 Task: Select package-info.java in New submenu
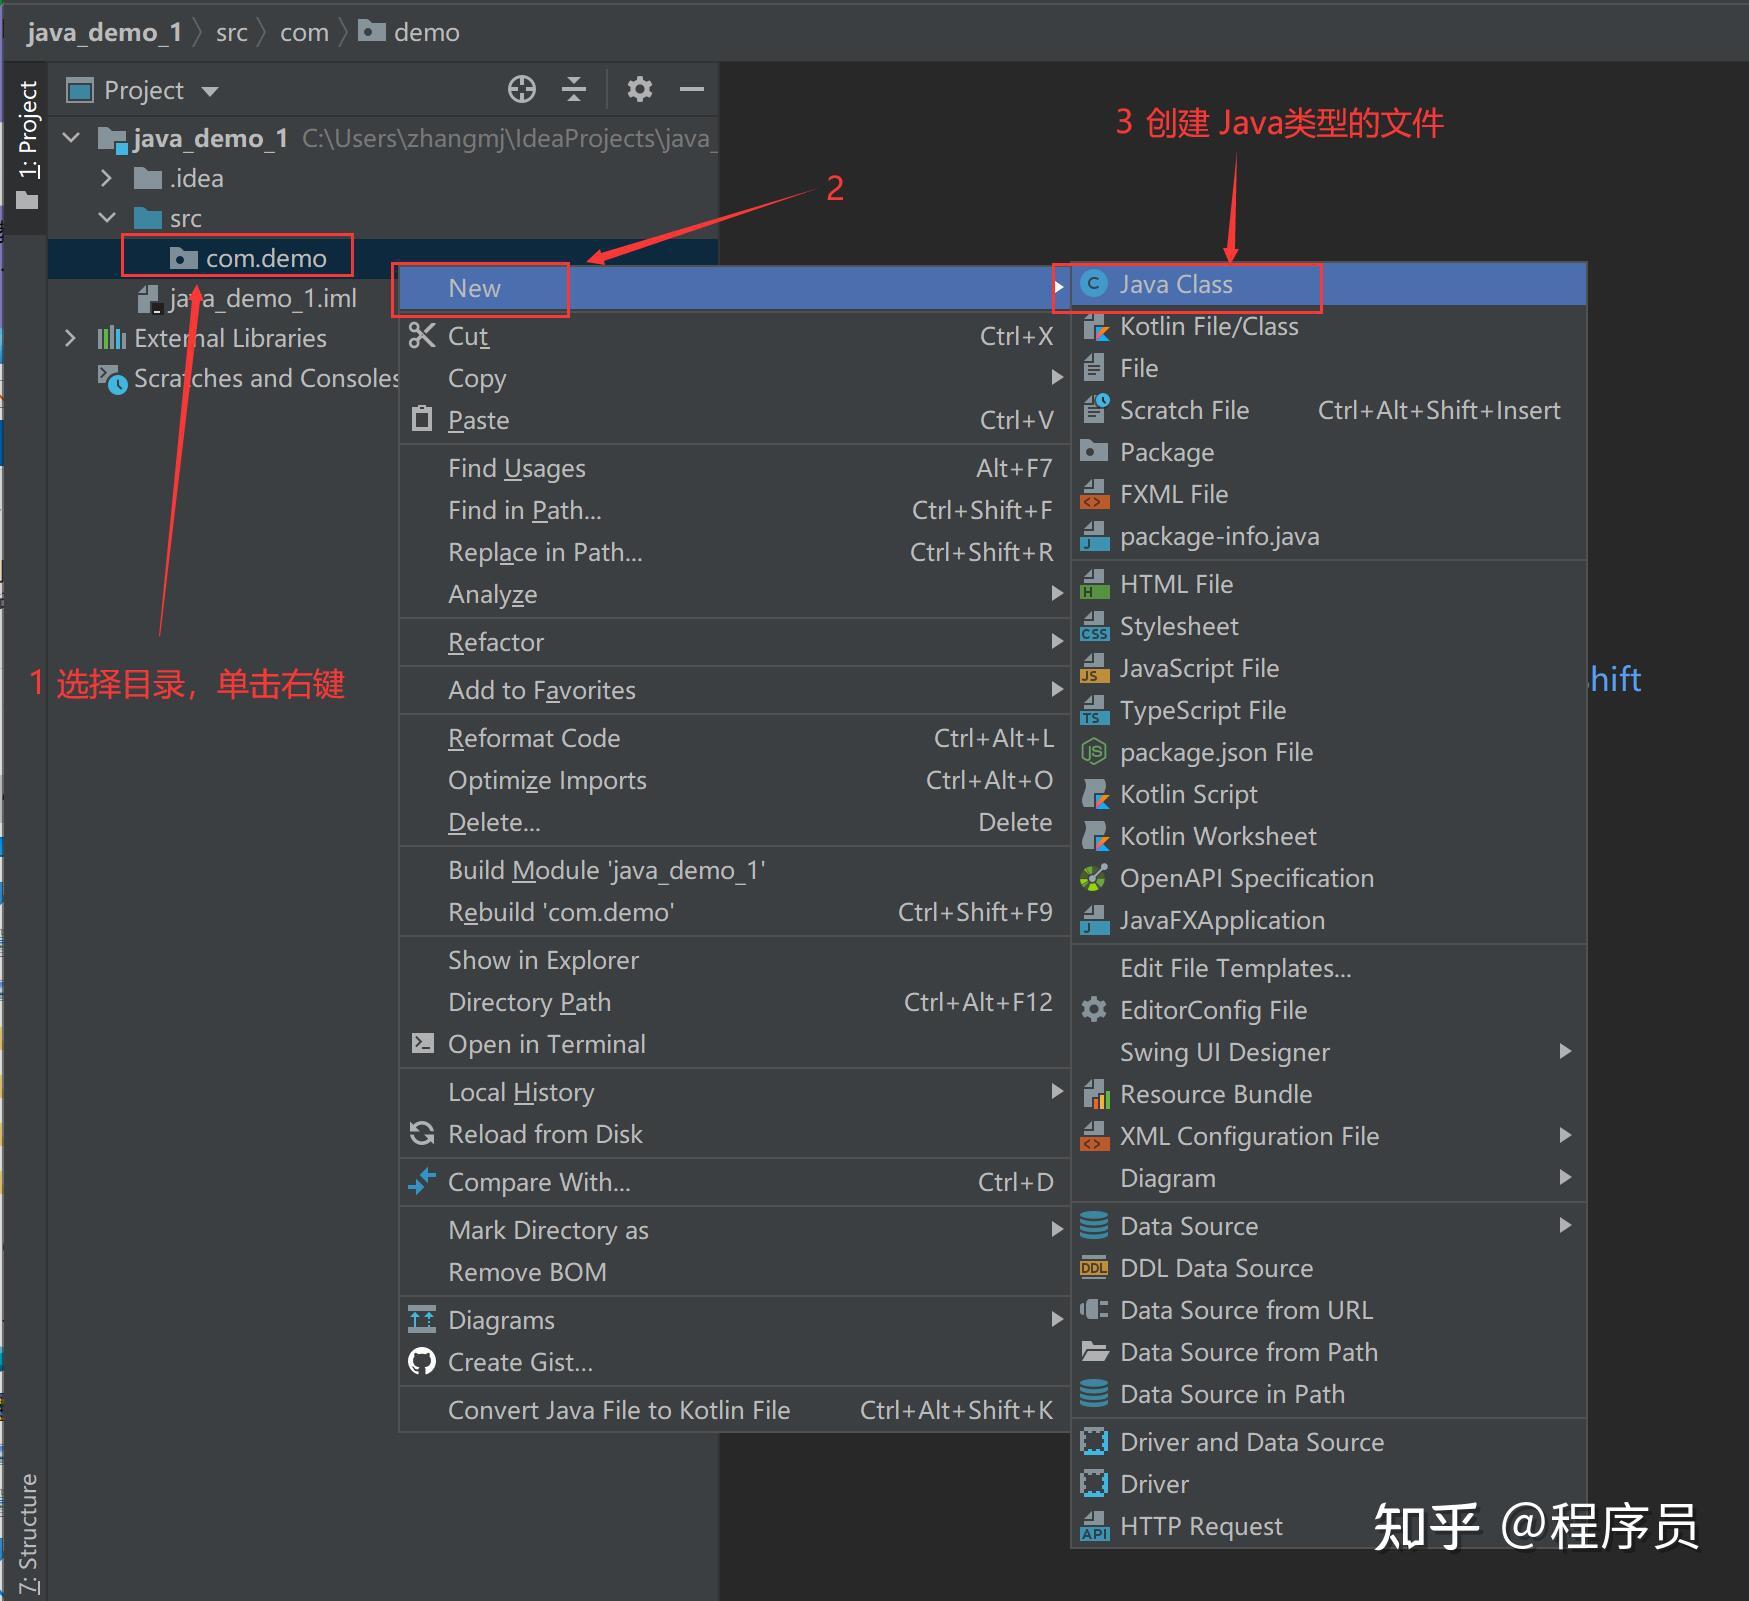click(1329, 536)
